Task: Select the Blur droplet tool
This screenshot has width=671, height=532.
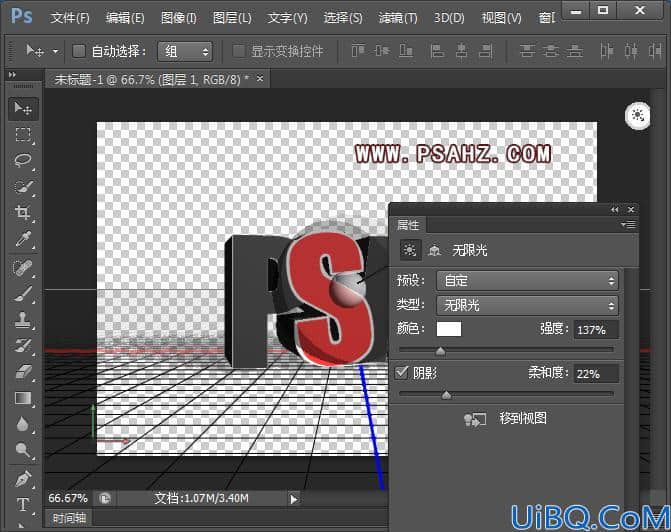Action: tap(23, 424)
